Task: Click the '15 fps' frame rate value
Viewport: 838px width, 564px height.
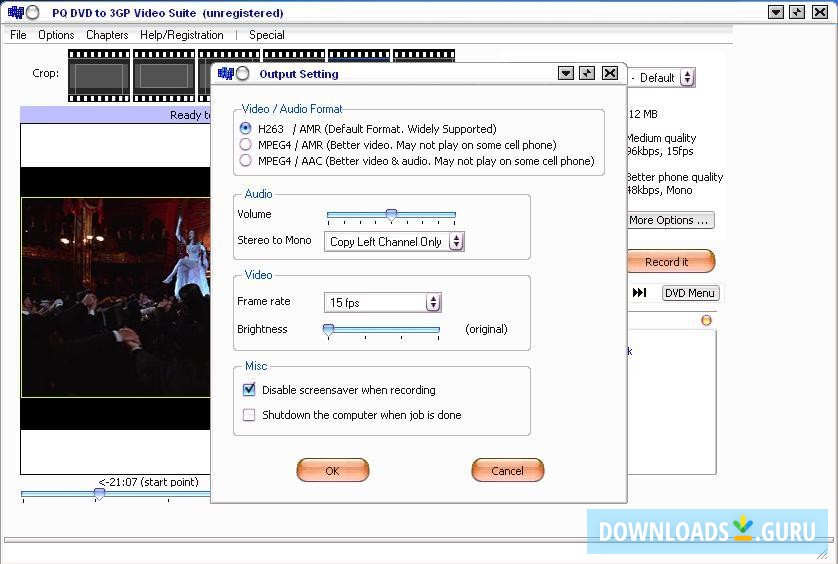Action: (345, 303)
